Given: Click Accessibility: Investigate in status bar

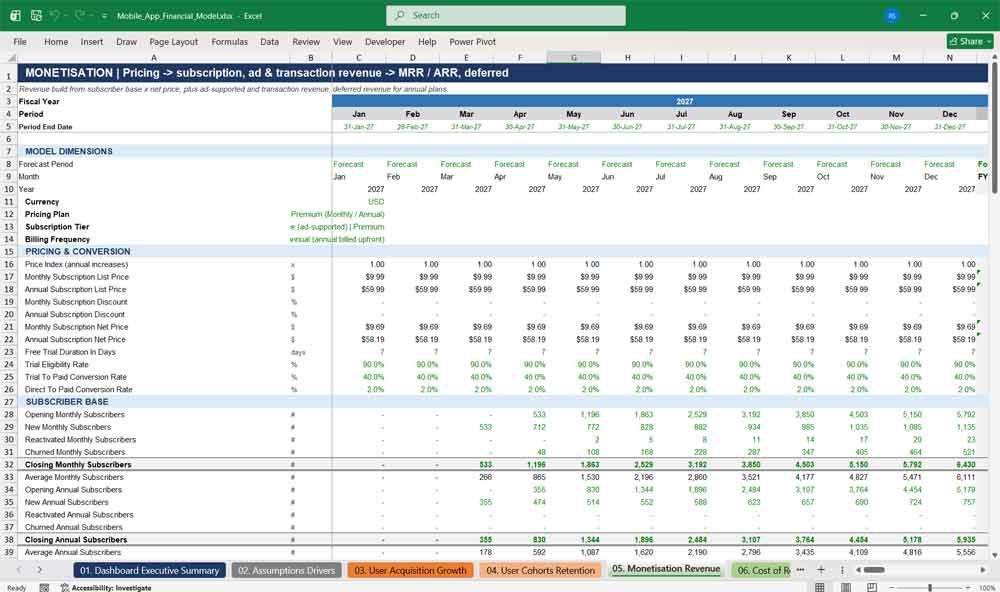Looking at the screenshot, I should [x=106, y=588].
